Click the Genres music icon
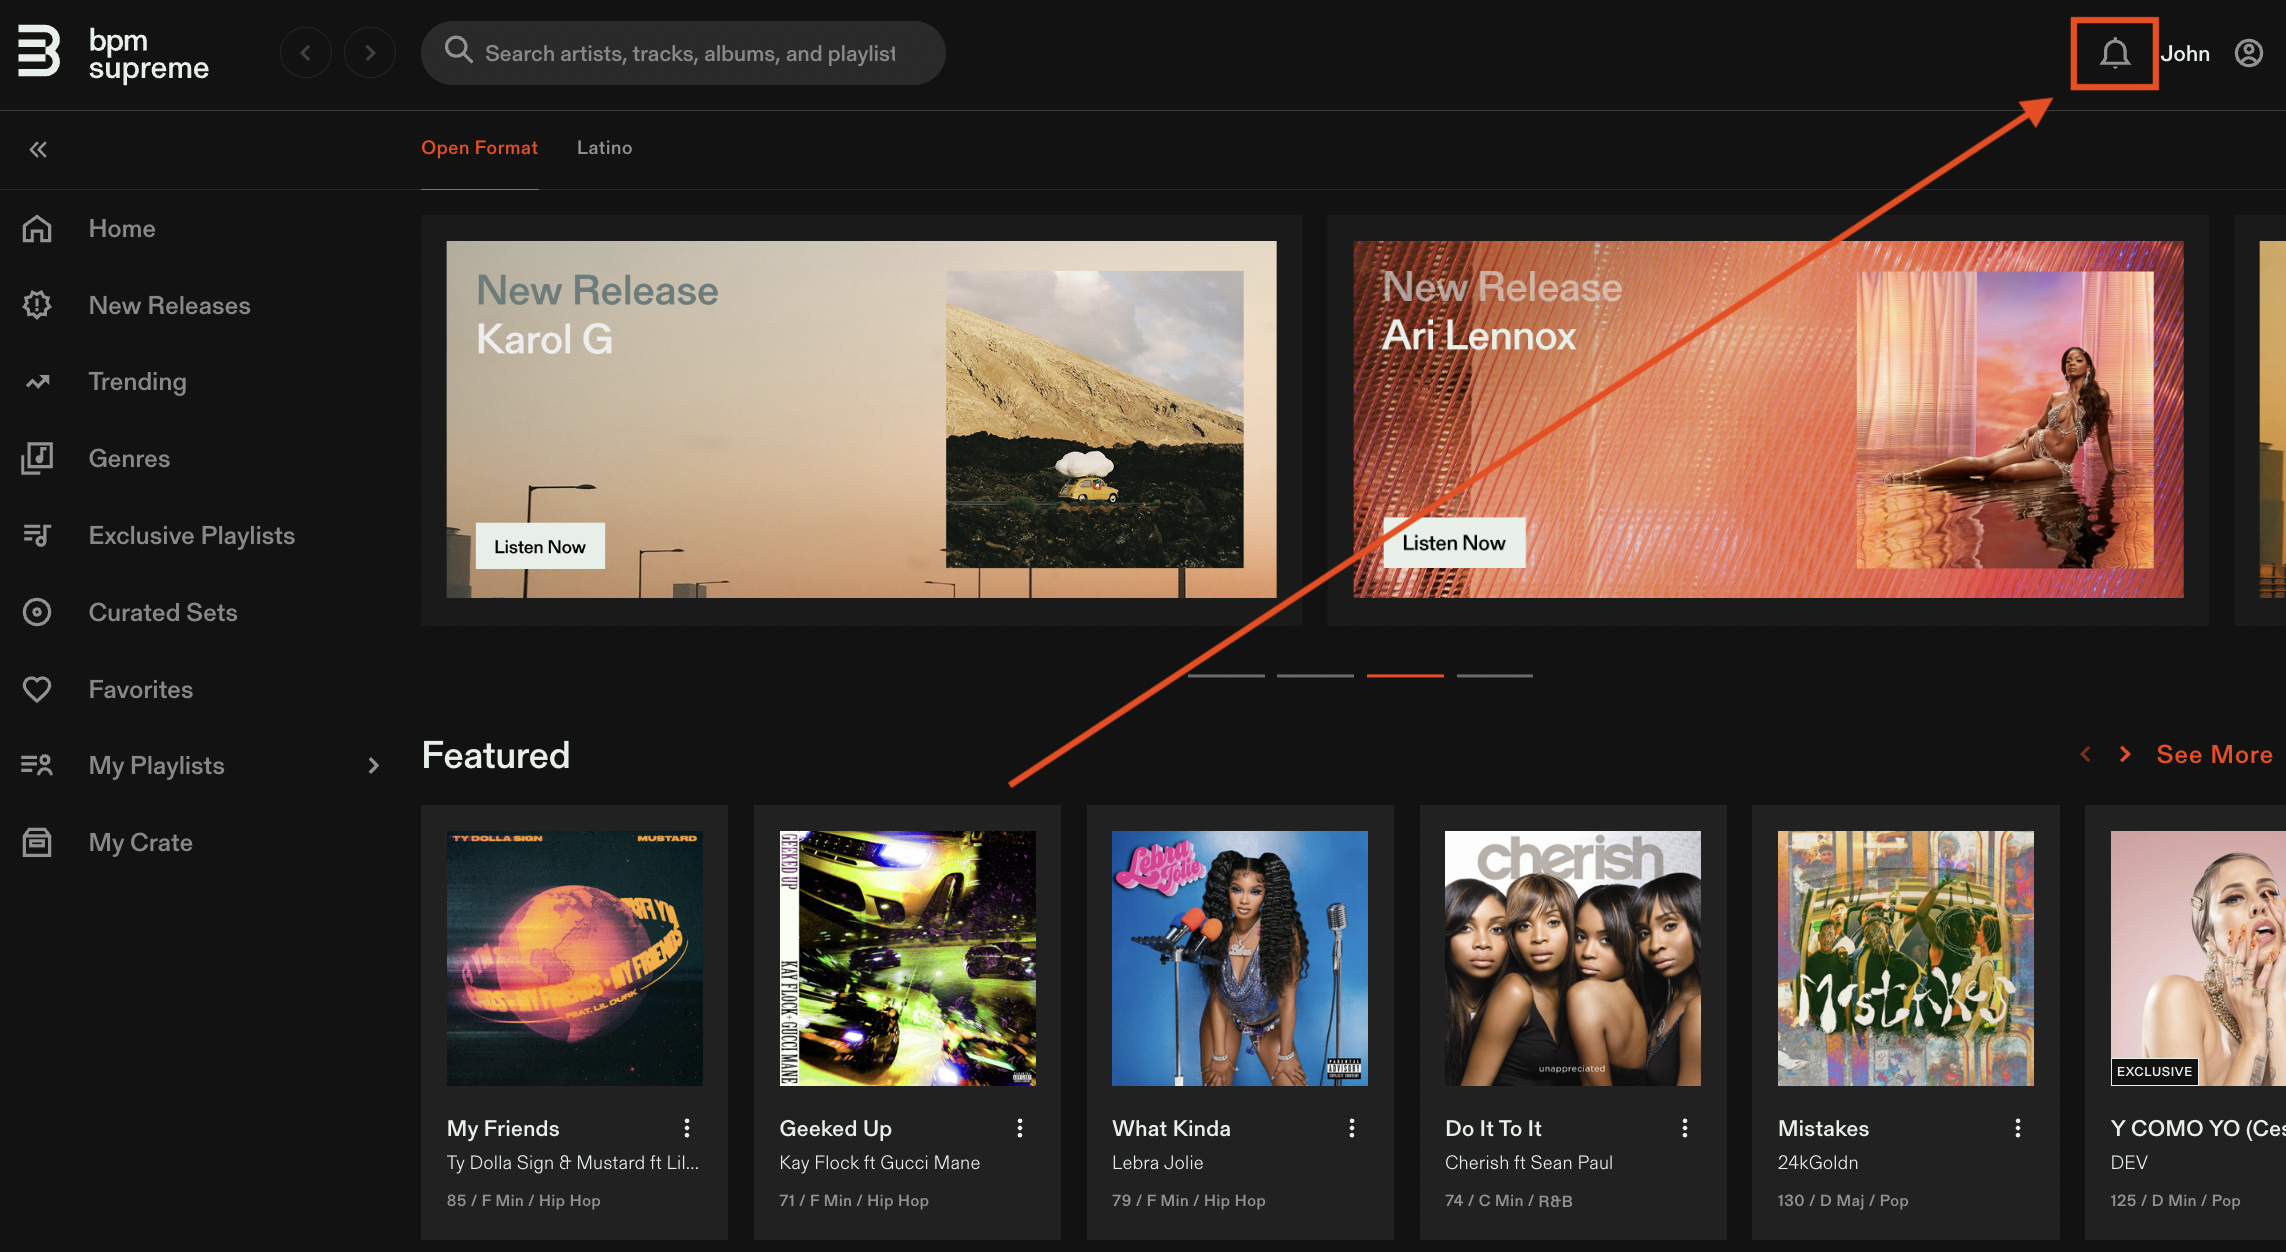 click(x=37, y=458)
